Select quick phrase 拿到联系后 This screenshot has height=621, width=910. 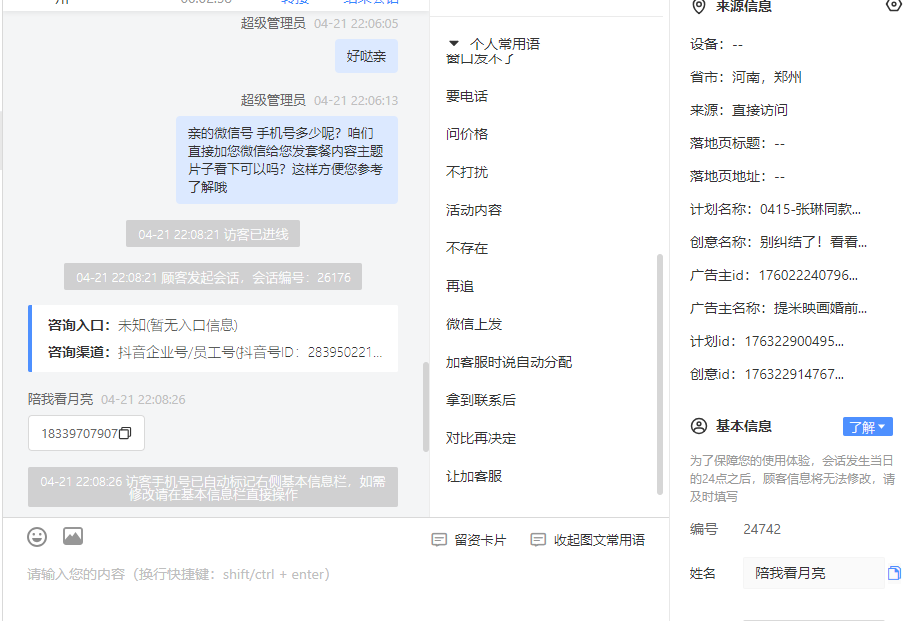[481, 400]
